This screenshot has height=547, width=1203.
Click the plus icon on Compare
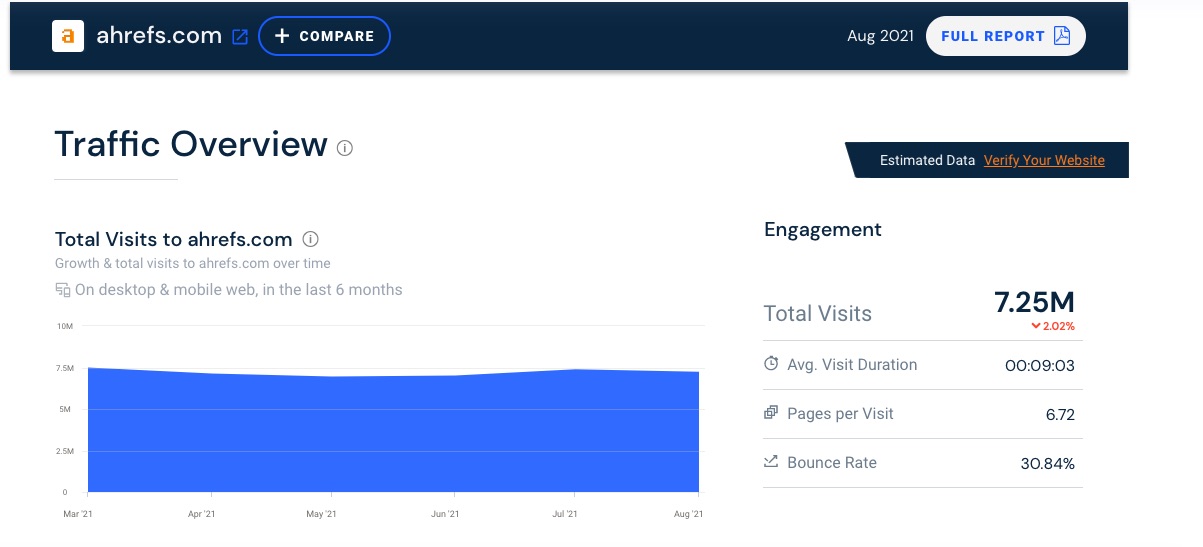(282, 36)
